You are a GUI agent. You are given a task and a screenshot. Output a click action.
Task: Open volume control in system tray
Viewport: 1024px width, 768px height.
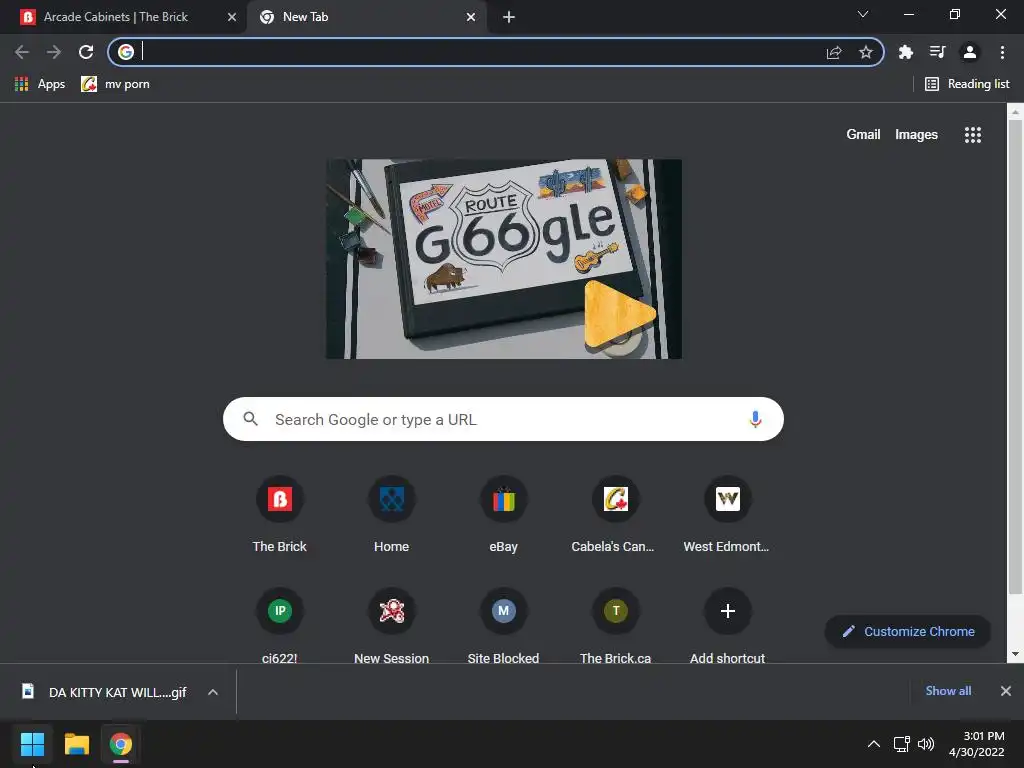click(x=926, y=744)
